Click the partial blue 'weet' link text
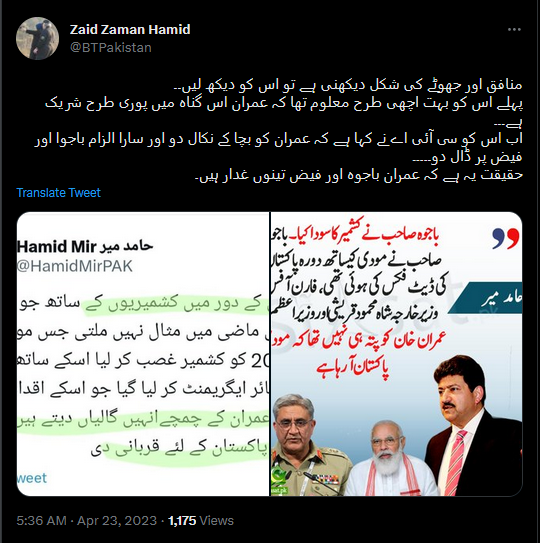Screen dimensions: 540x543 [32, 478]
